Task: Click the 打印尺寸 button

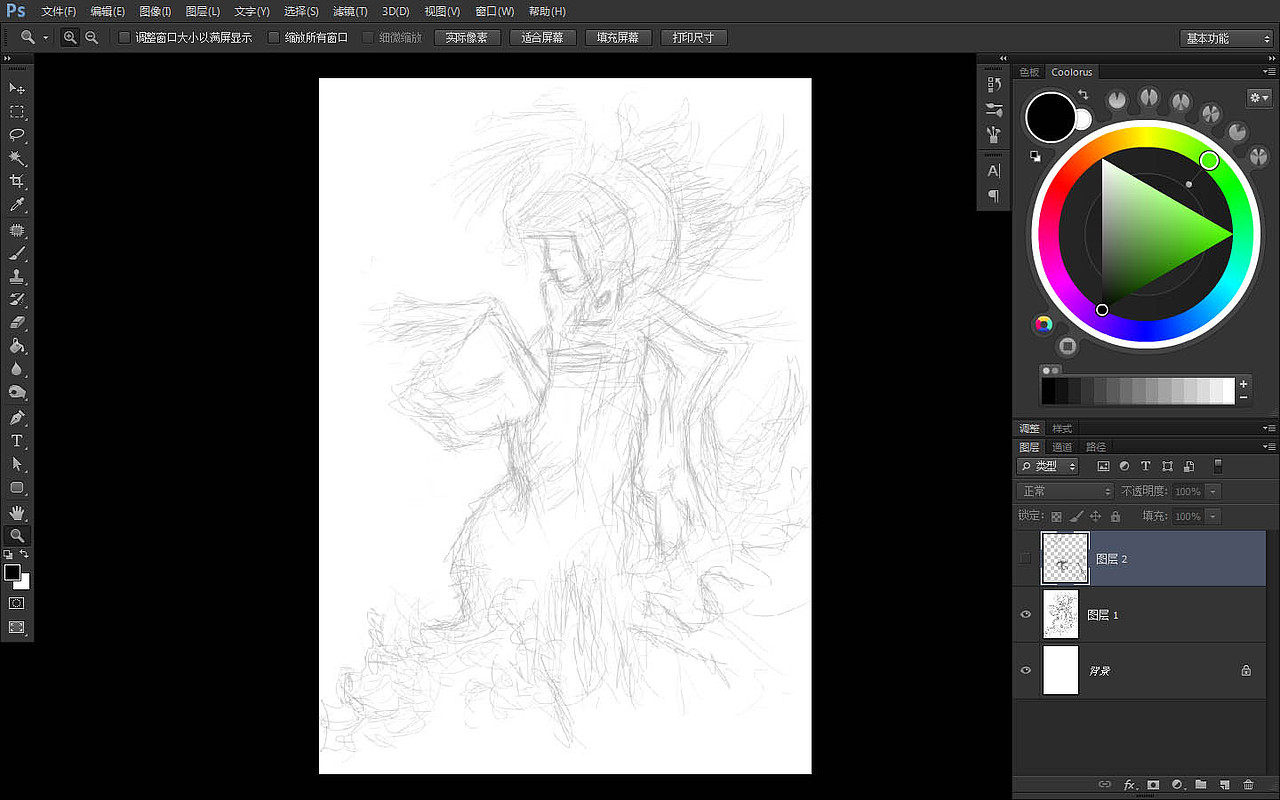Action: [x=693, y=38]
